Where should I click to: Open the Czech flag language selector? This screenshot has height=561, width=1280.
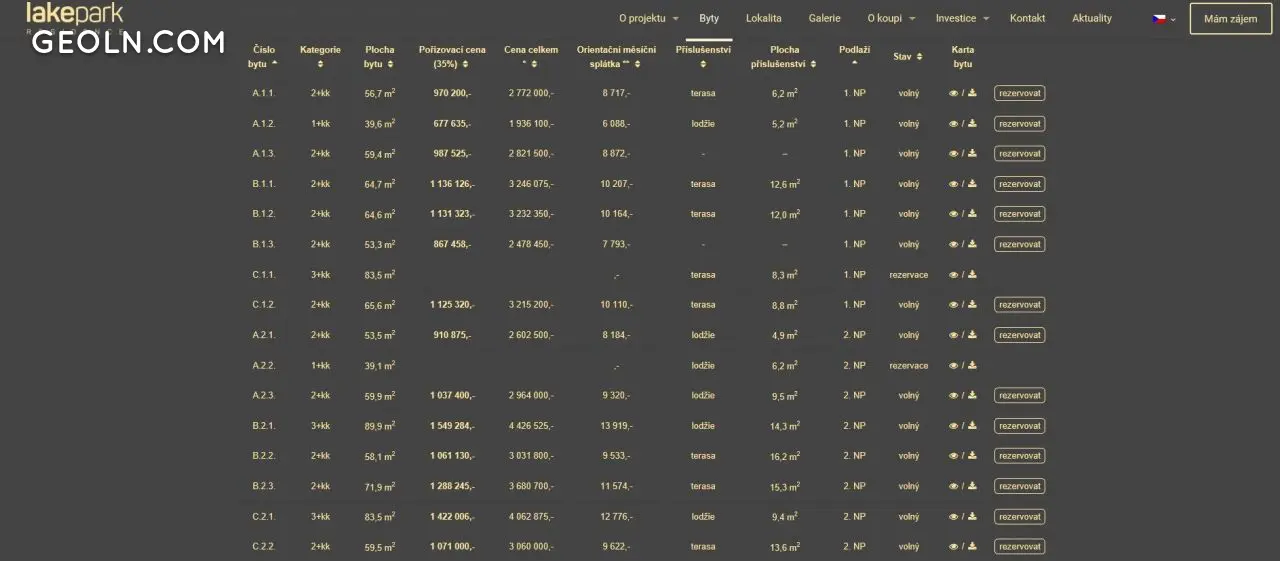[x=1164, y=19]
